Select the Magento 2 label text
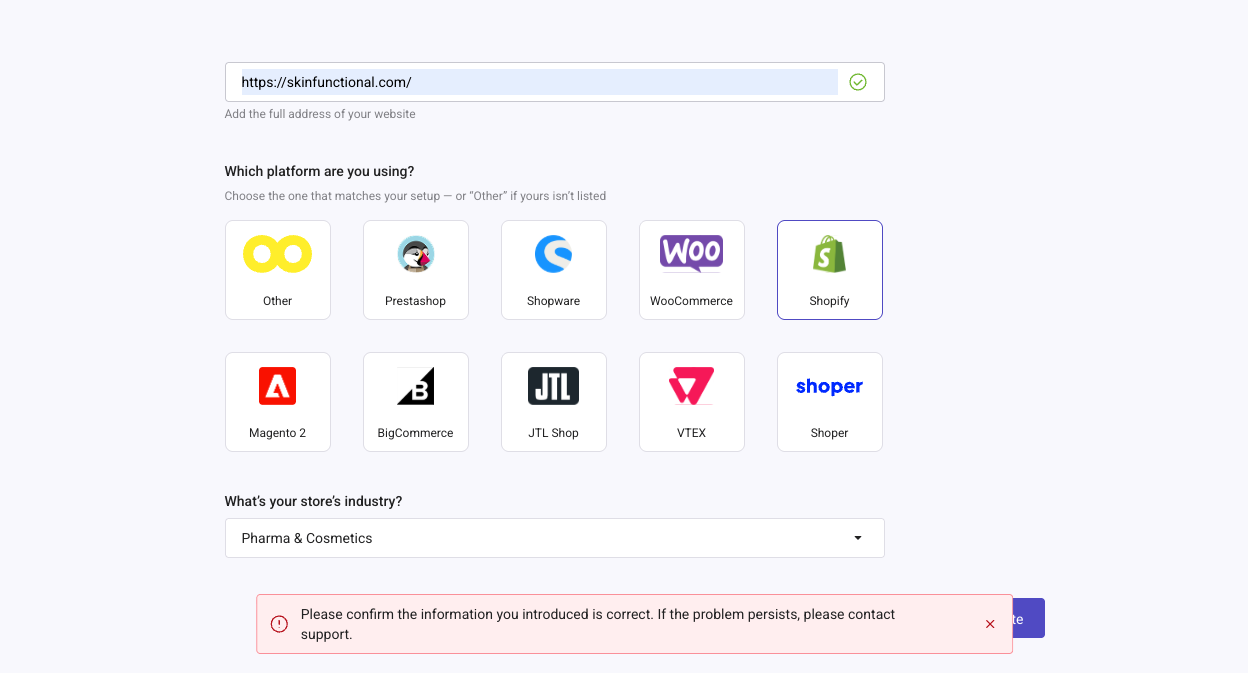The height and width of the screenshot is (673, 1248). [277, 433]
